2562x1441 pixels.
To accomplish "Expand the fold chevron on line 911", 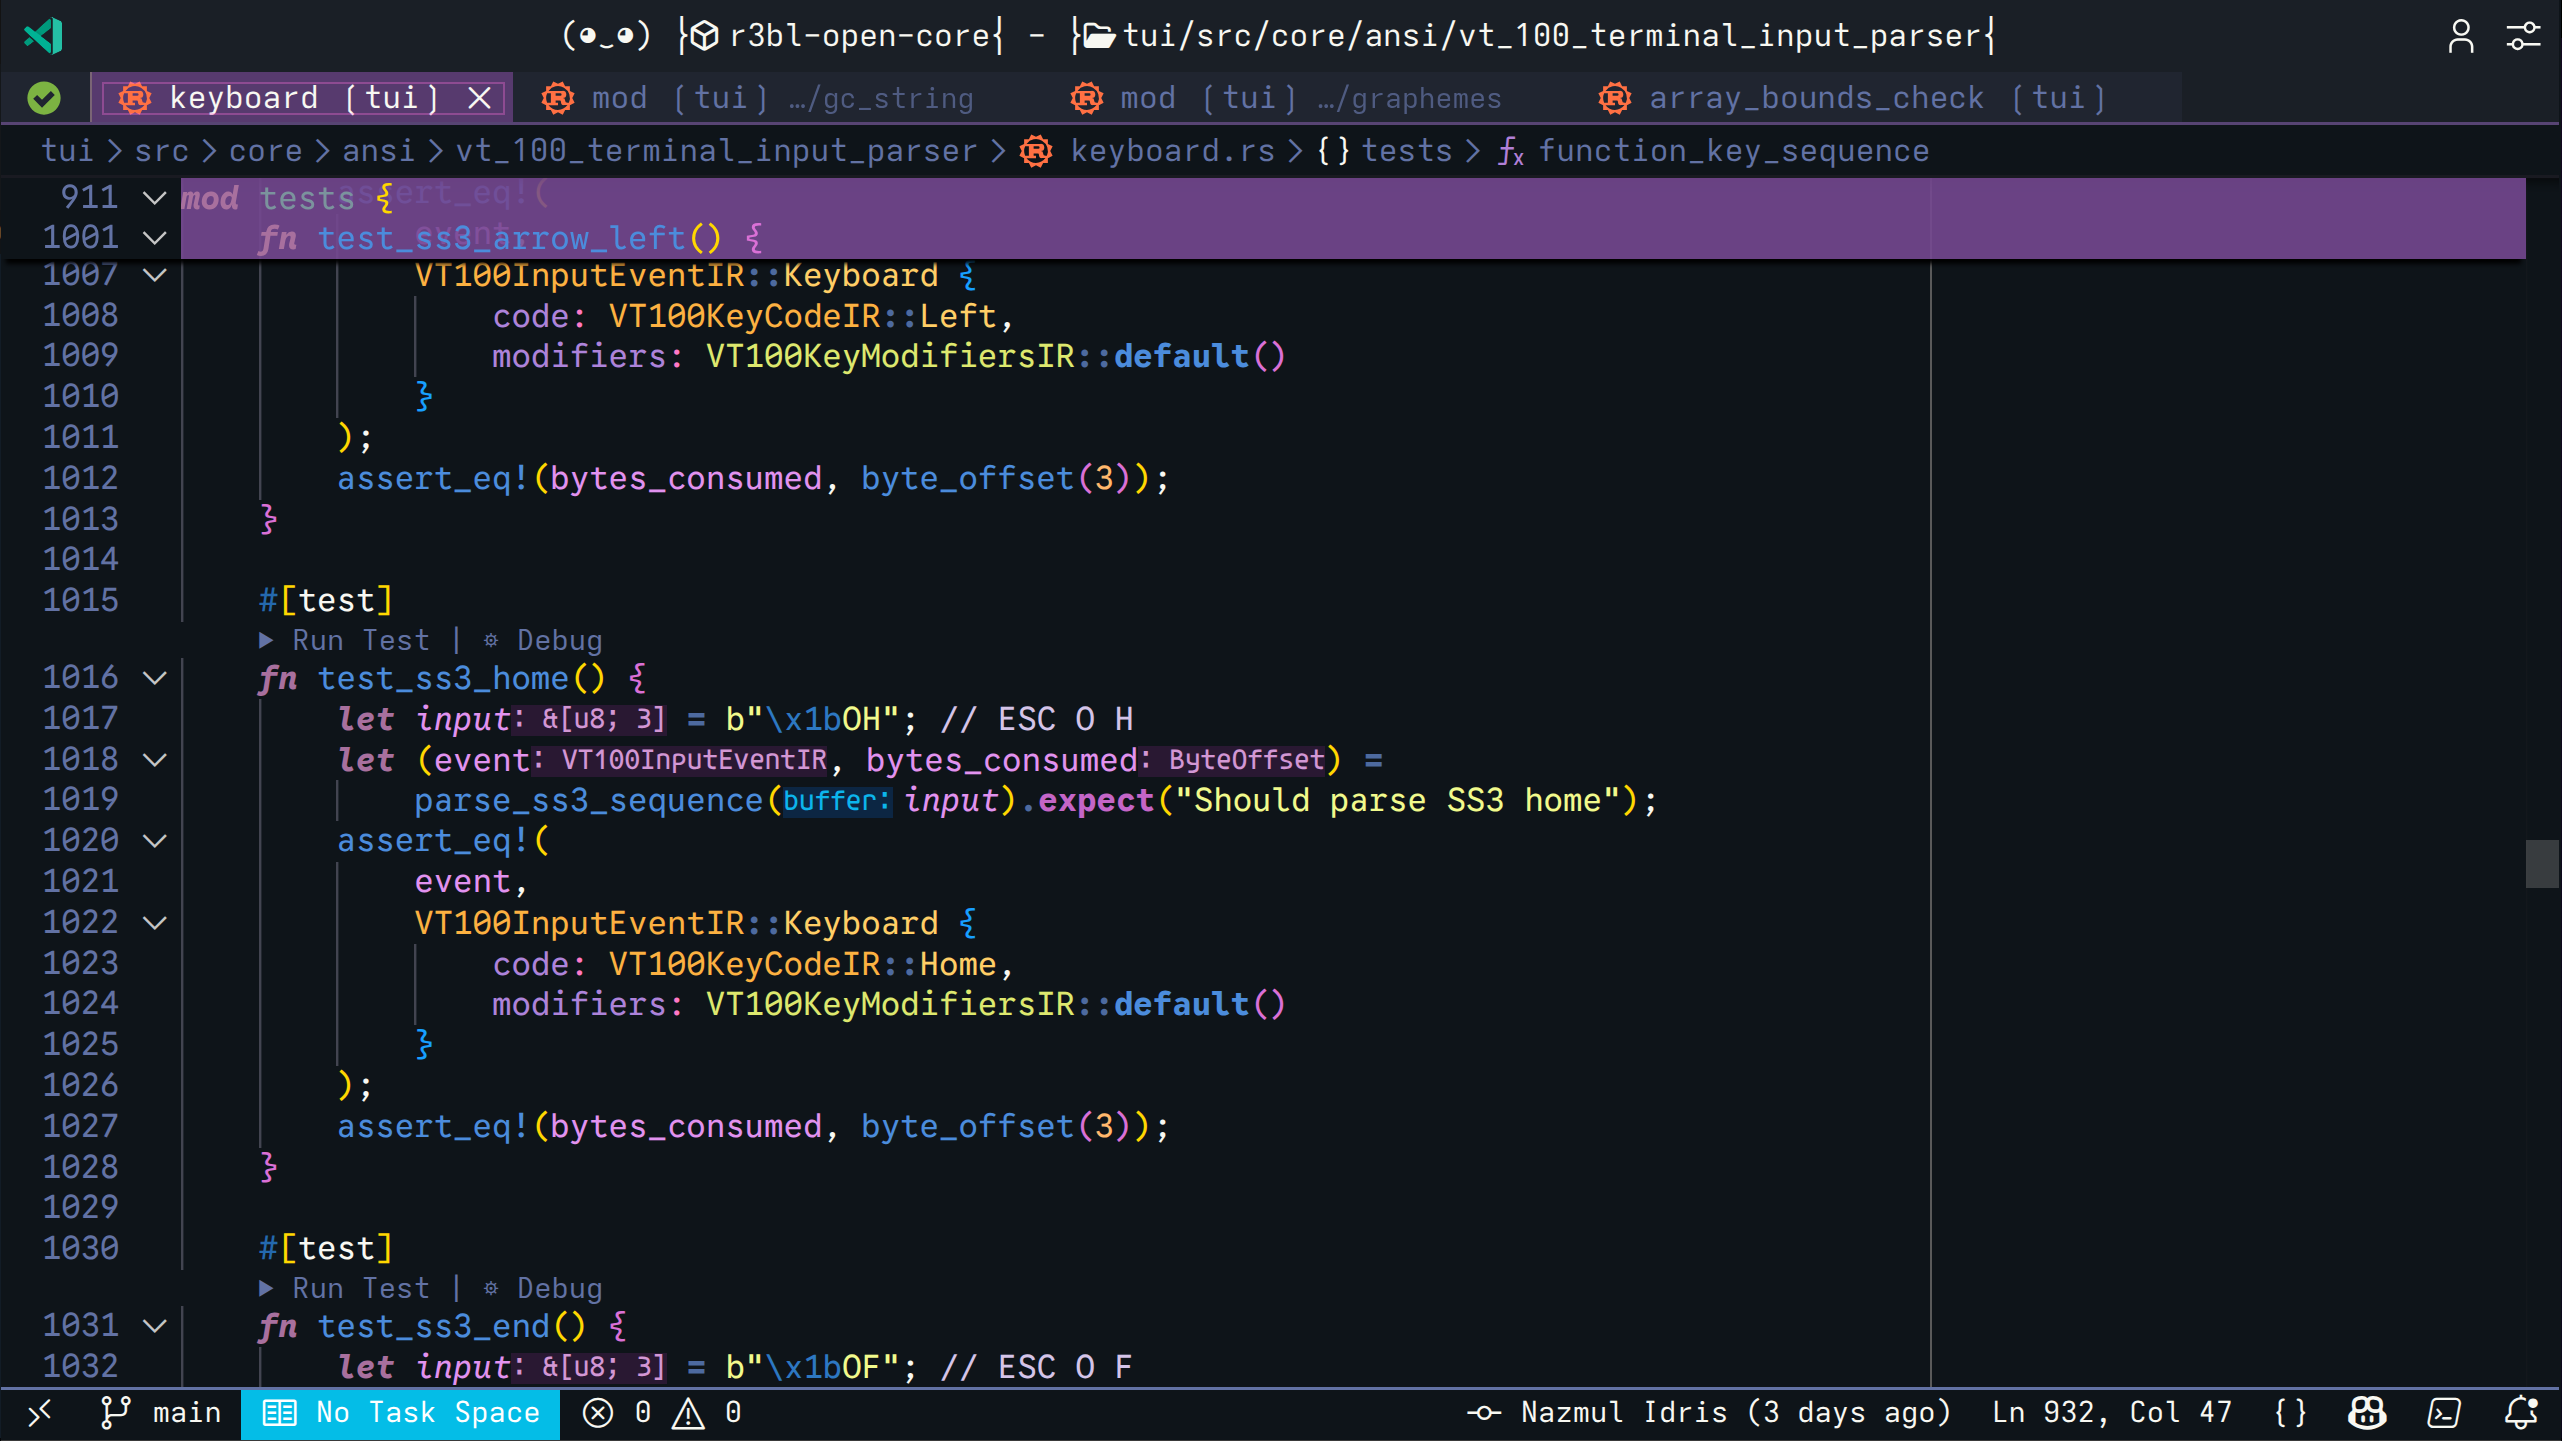I will tap(154, 197).
